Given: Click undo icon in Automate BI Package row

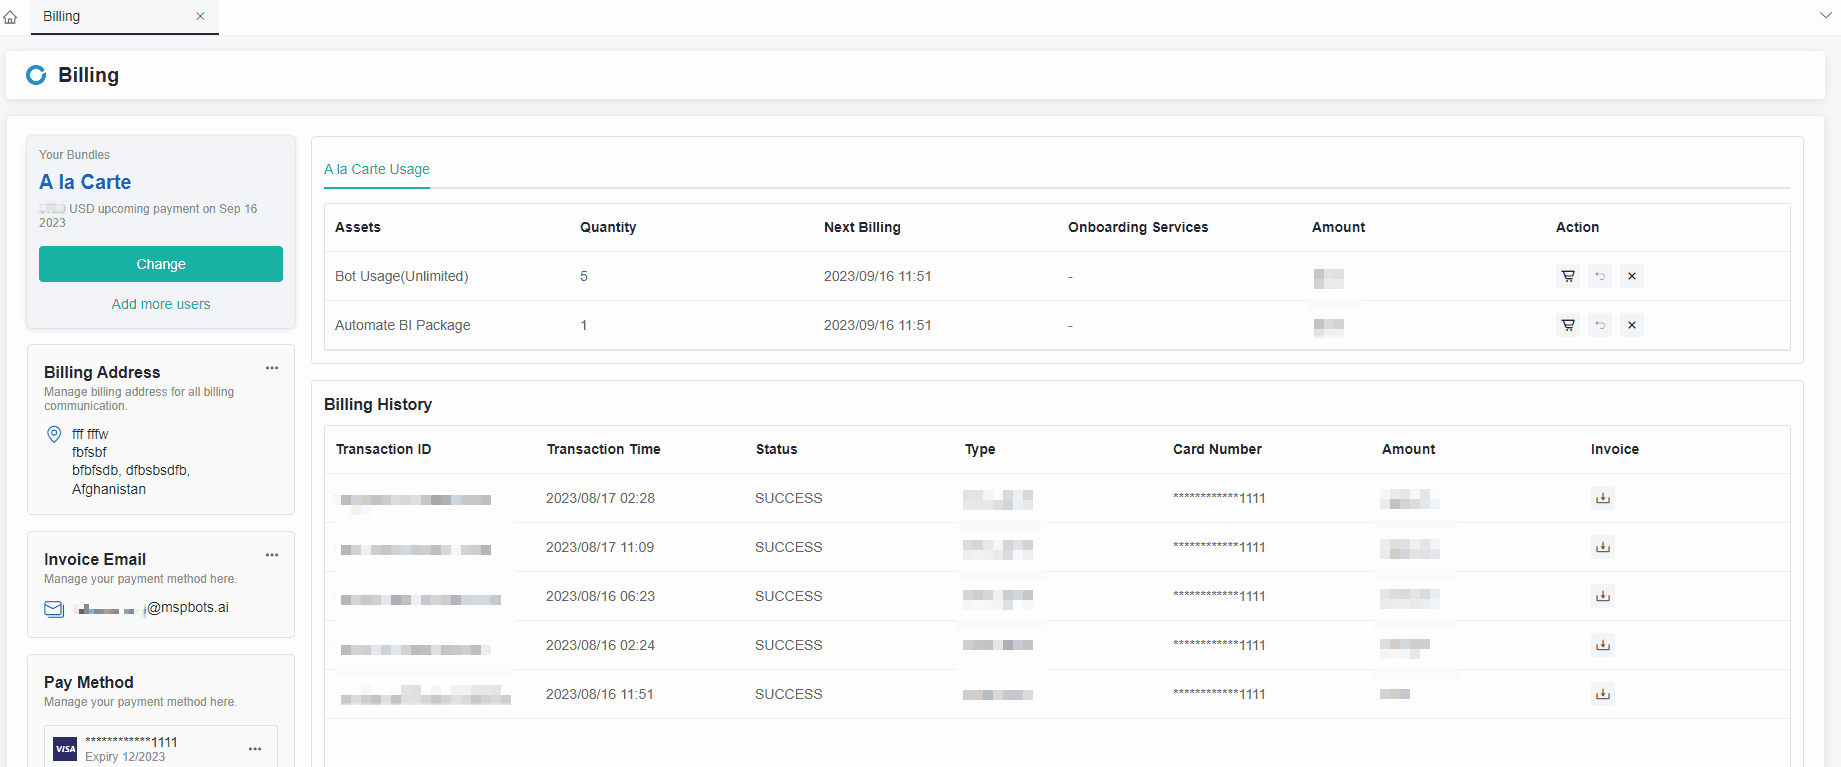Looking at the screenshot, I should [x=1600, y=325].
